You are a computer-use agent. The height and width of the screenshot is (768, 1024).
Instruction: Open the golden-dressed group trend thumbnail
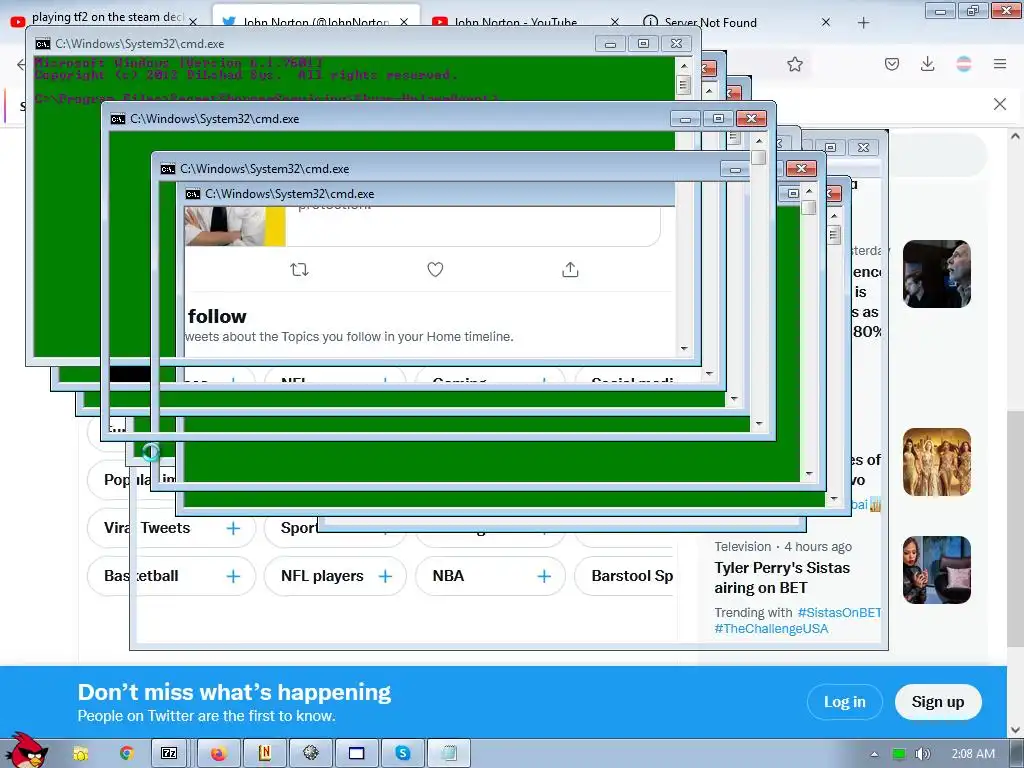936,462
